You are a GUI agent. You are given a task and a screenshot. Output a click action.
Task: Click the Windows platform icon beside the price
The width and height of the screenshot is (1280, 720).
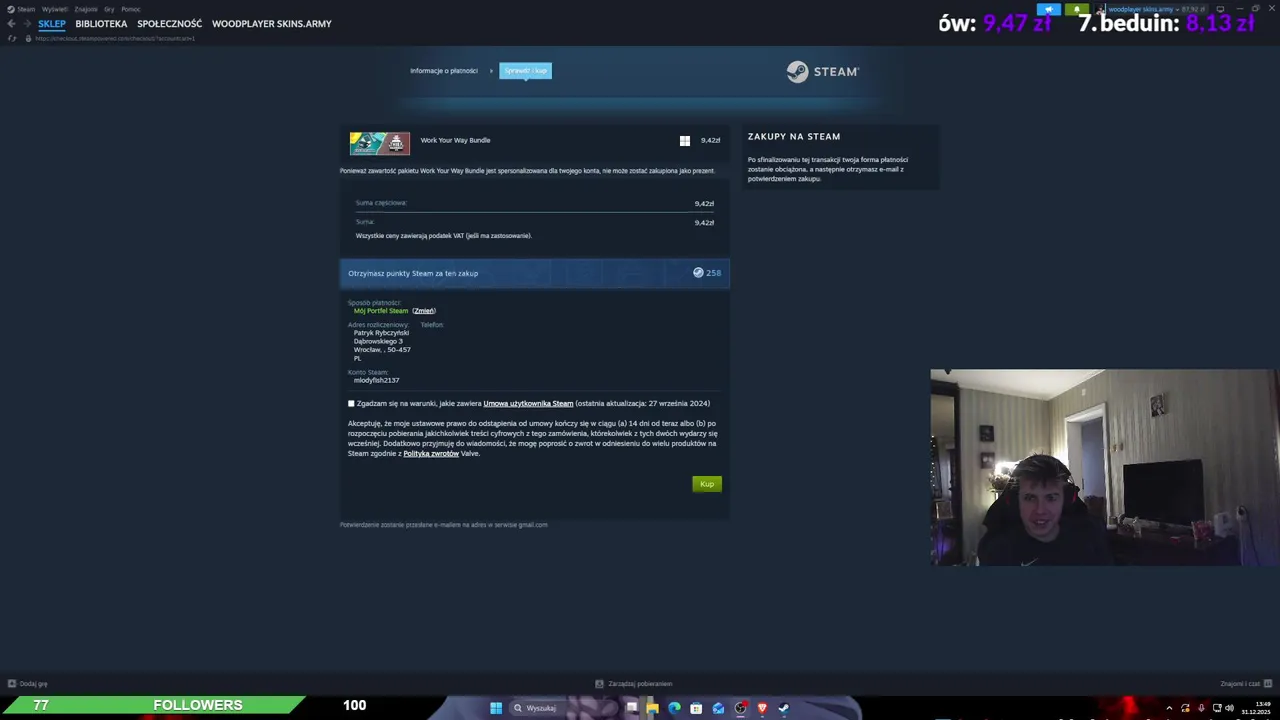click(x=685, y=141)
